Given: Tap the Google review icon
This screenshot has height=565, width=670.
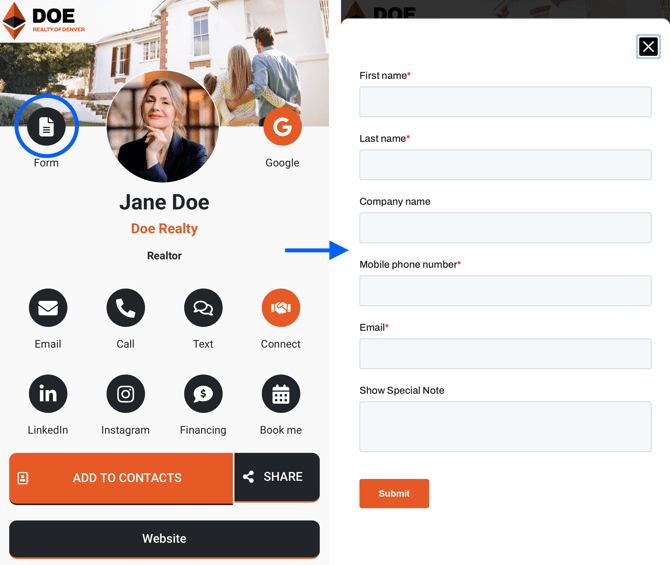Looking at the screenshot, I should [x=282, y=127].
